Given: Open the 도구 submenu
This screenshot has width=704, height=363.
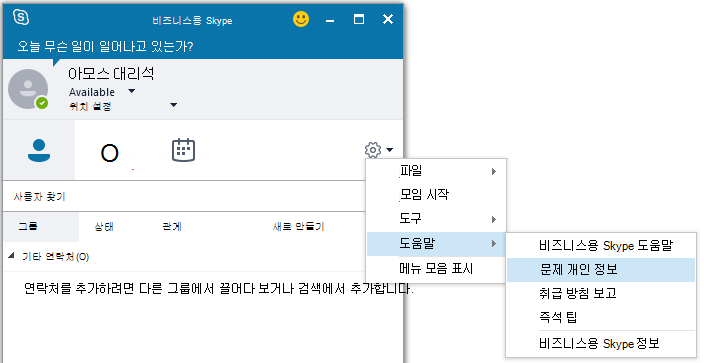Looking at the screenshot, I should [436, 219].
